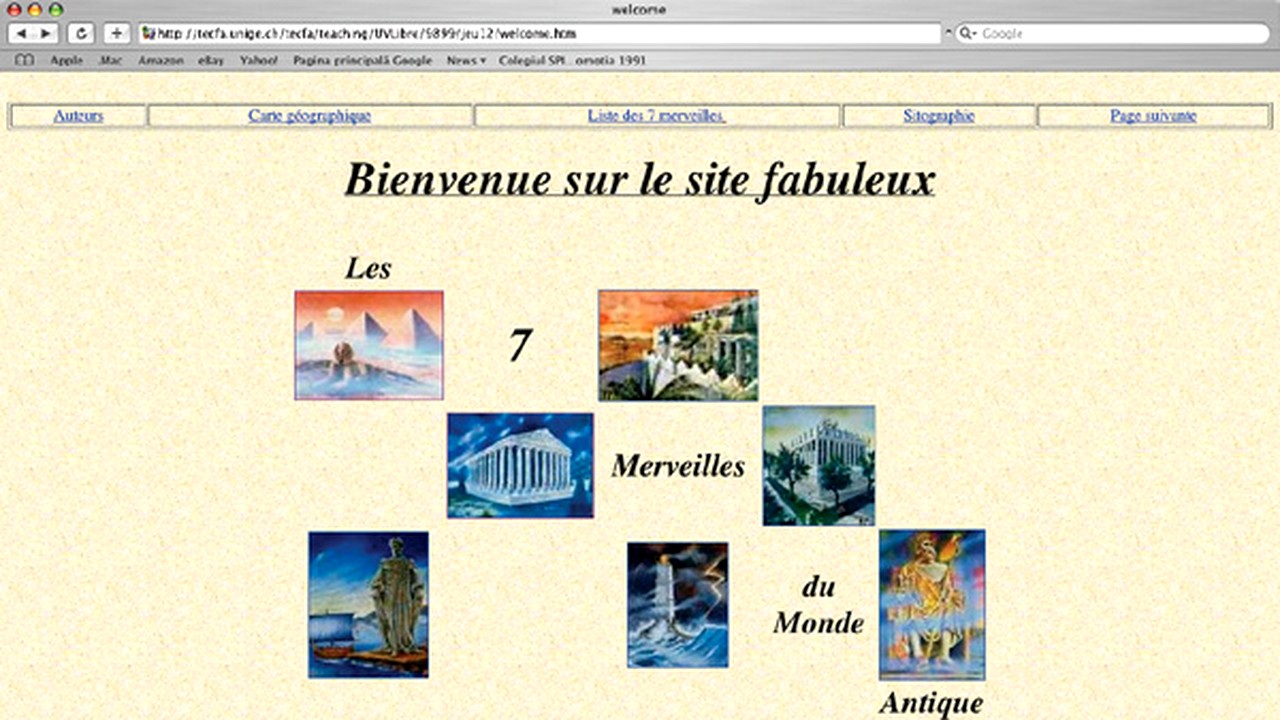Click the word 'Merveilles'
This screenshot has height=720, width=1280.
[678, 466]
